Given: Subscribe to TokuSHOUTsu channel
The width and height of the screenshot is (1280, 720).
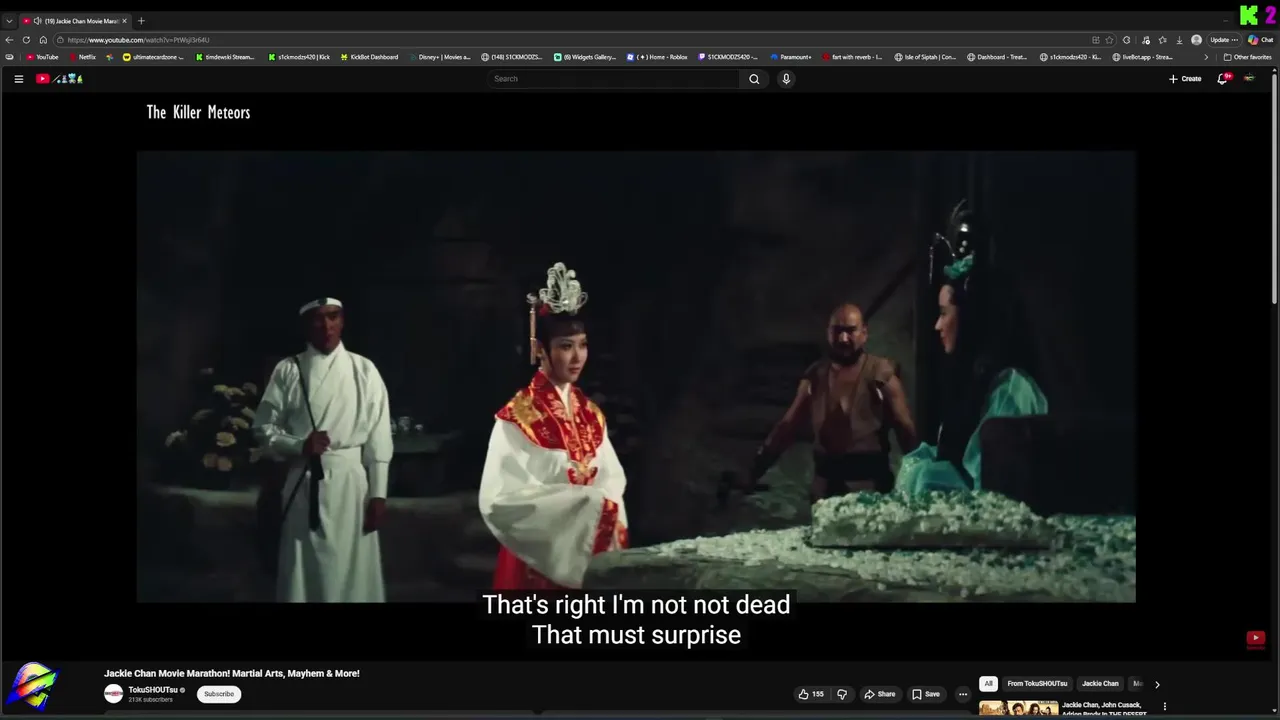Looking at the screenshot, I should [219, 694].
